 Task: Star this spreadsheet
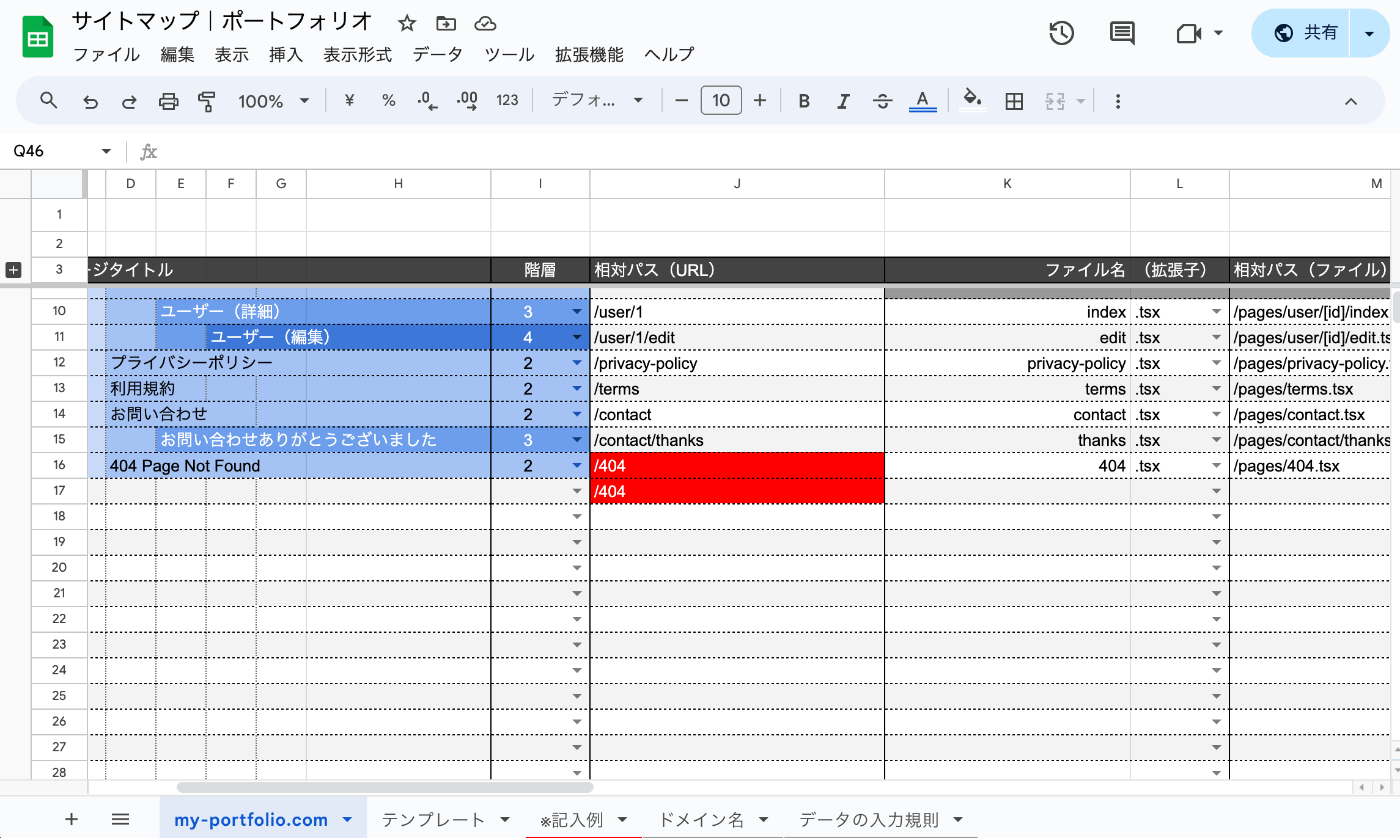407,23
